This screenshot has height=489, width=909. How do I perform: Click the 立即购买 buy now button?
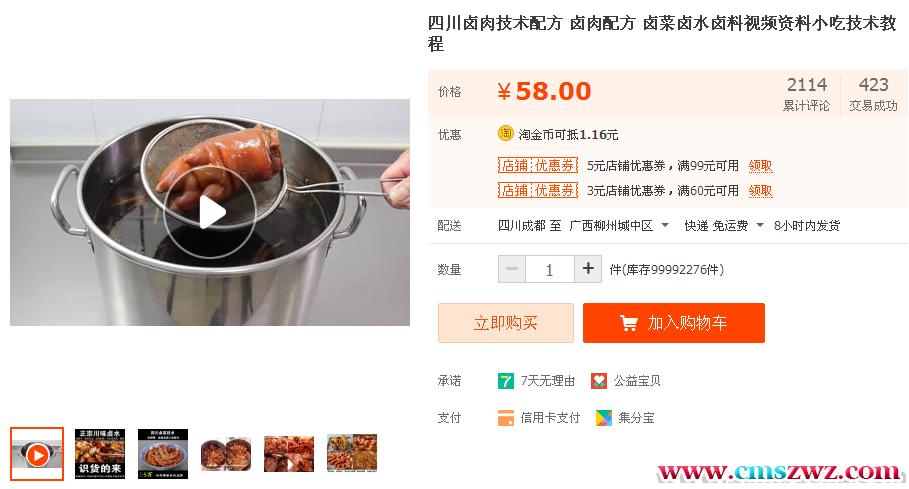(506, 323)
